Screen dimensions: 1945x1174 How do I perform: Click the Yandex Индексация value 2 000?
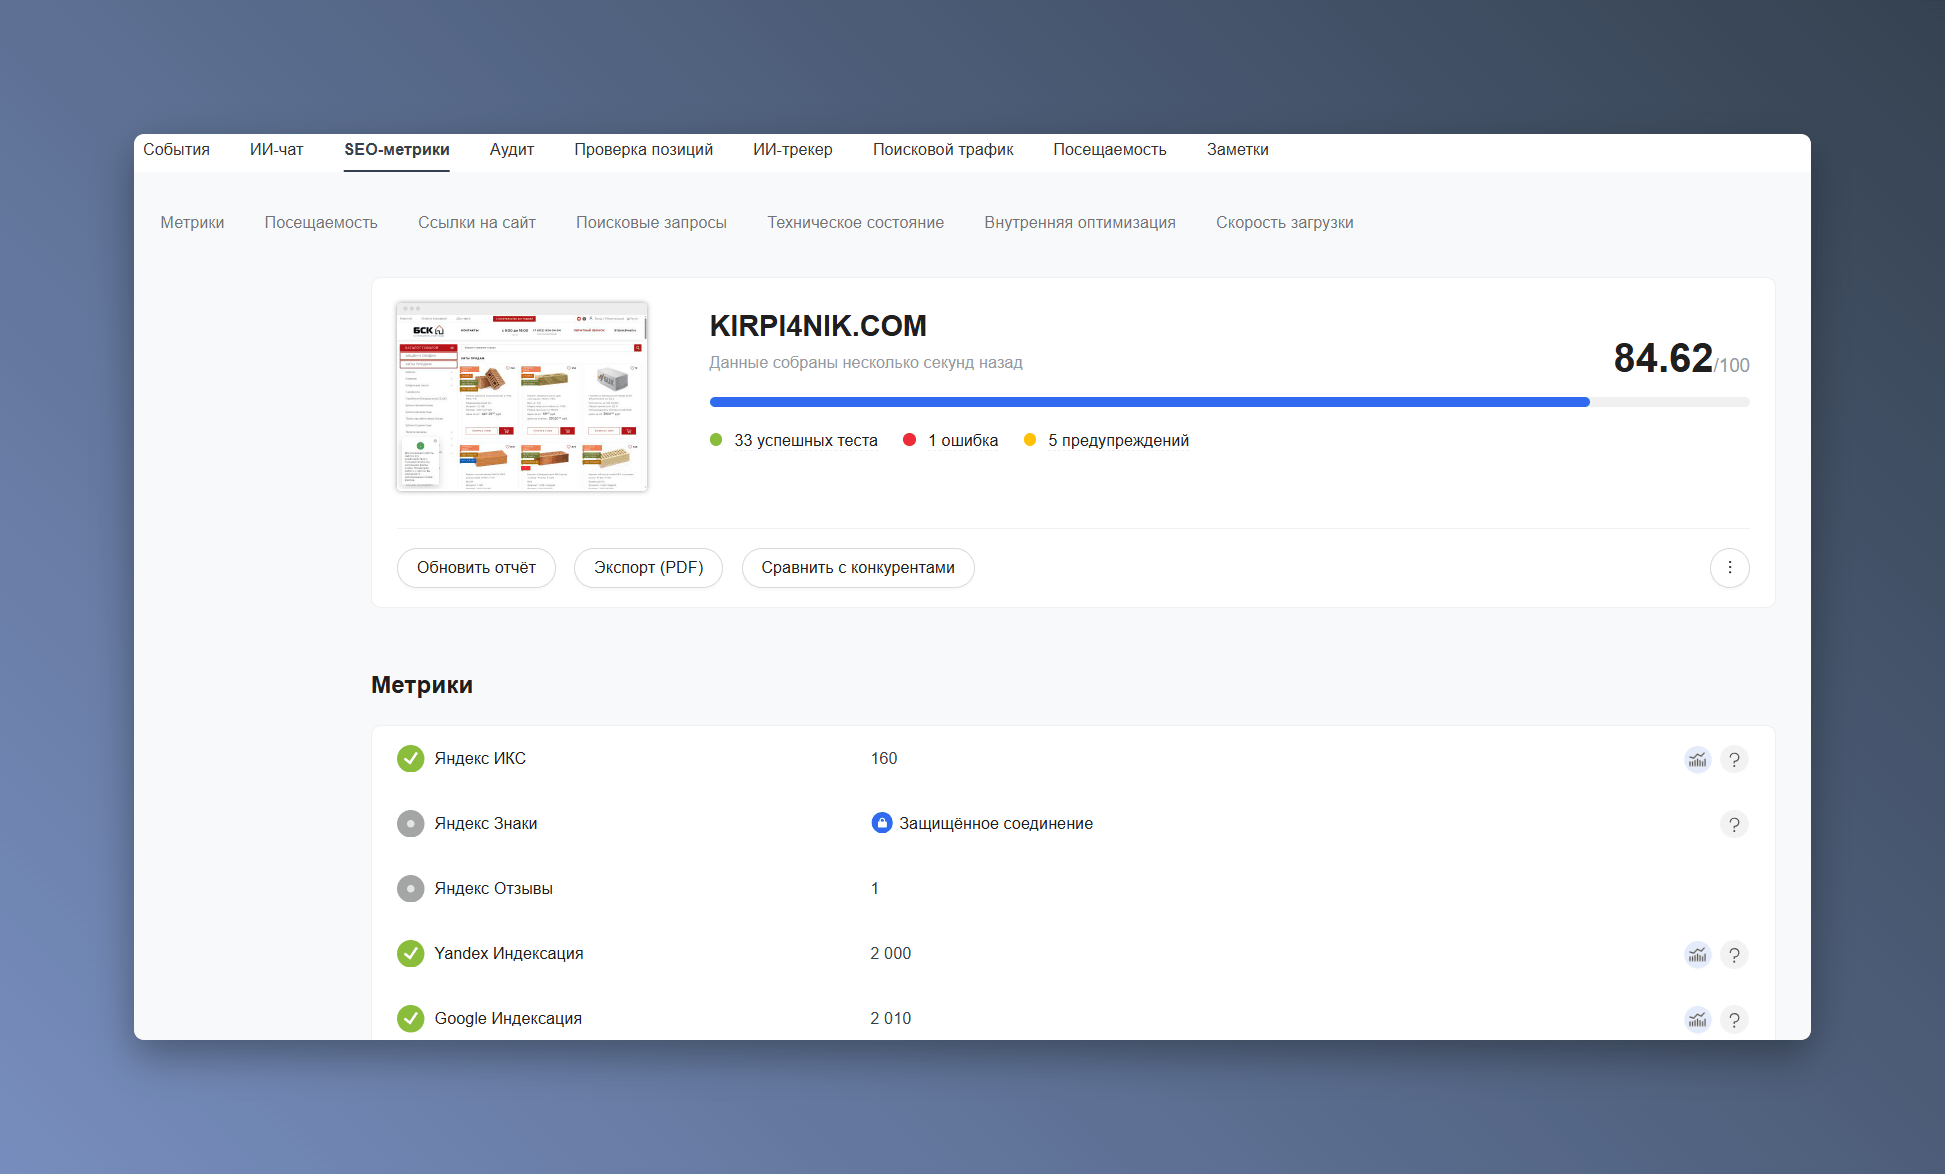tap(891, 954)
